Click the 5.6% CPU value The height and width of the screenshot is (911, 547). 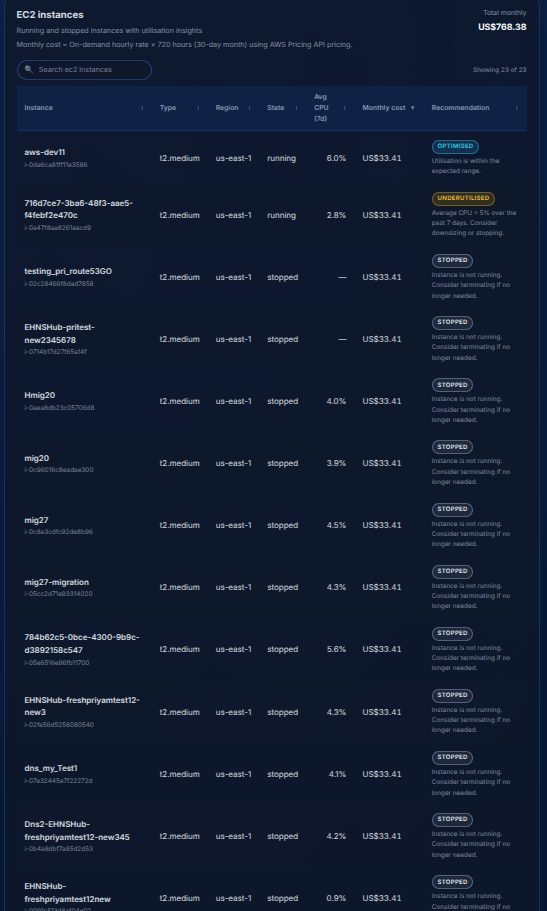(x=336, y=650)
